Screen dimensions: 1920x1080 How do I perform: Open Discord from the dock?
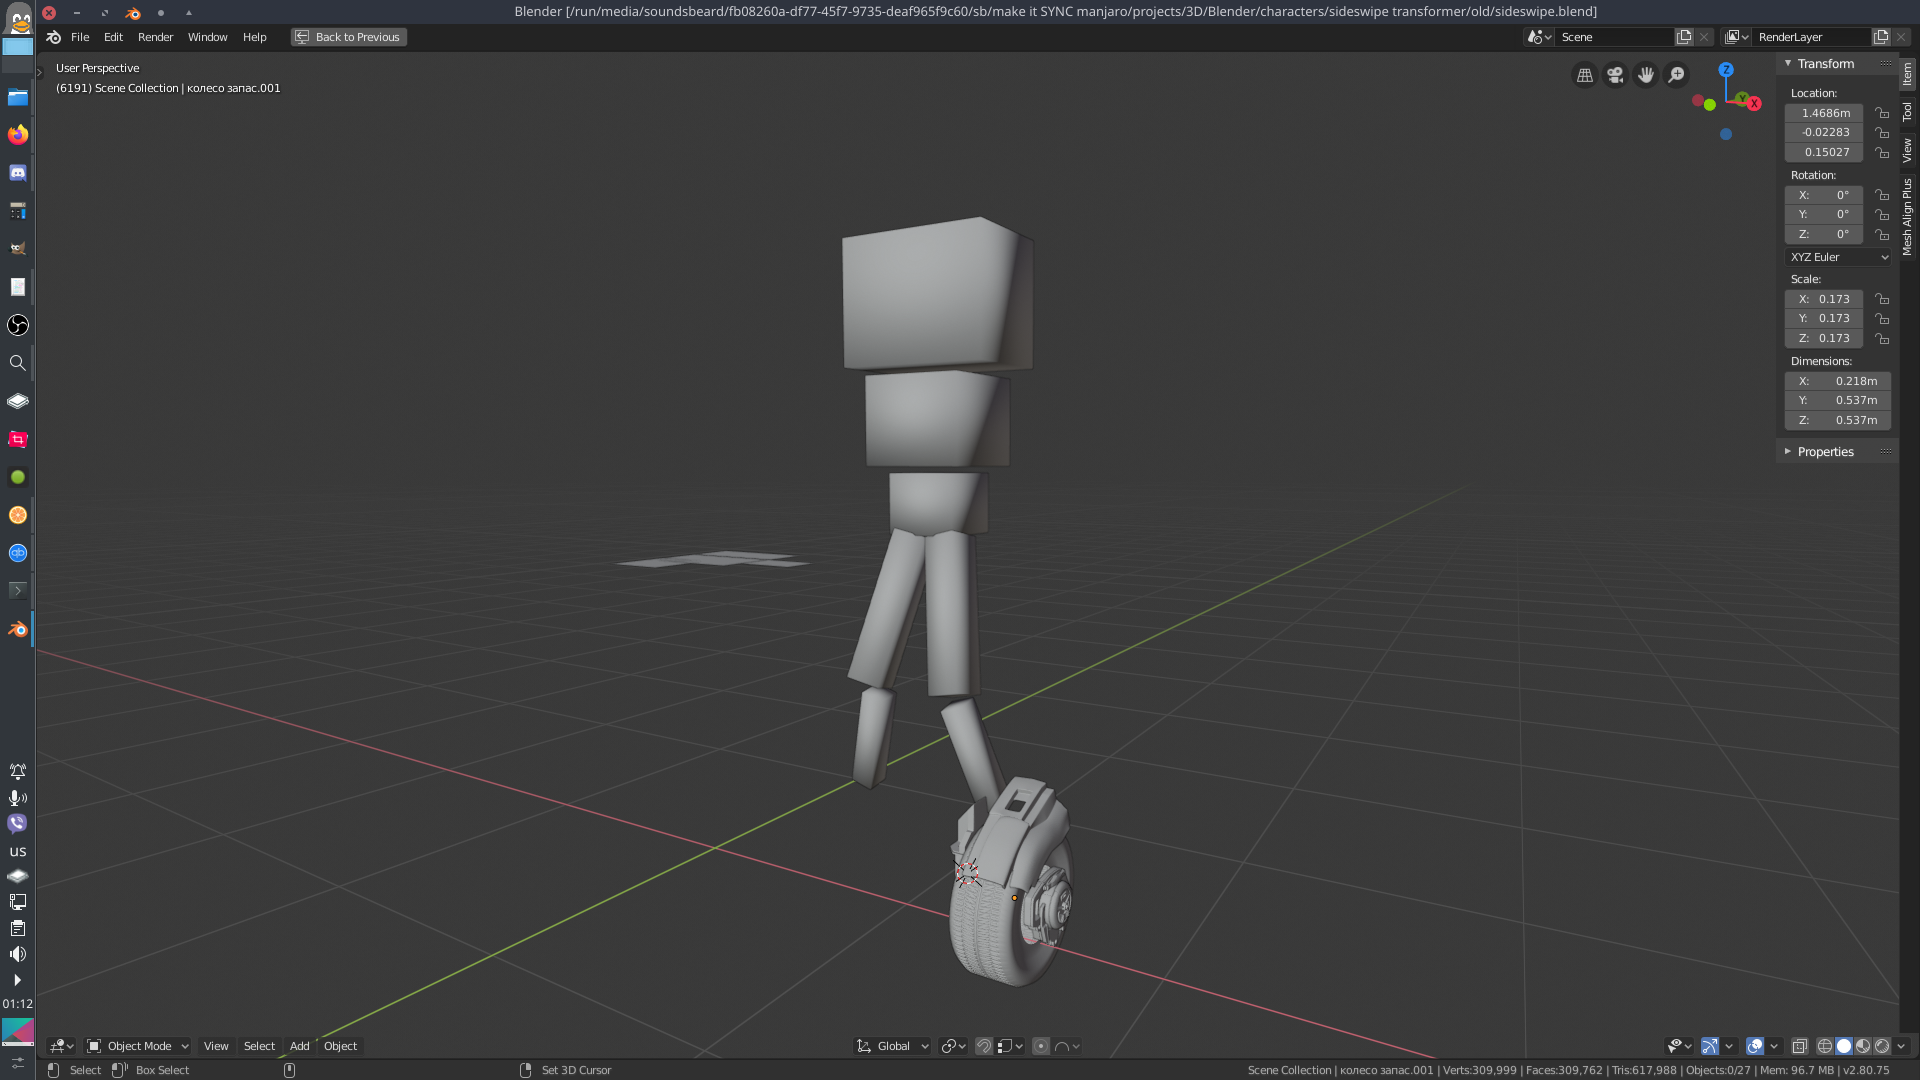[x=18, y=173]
